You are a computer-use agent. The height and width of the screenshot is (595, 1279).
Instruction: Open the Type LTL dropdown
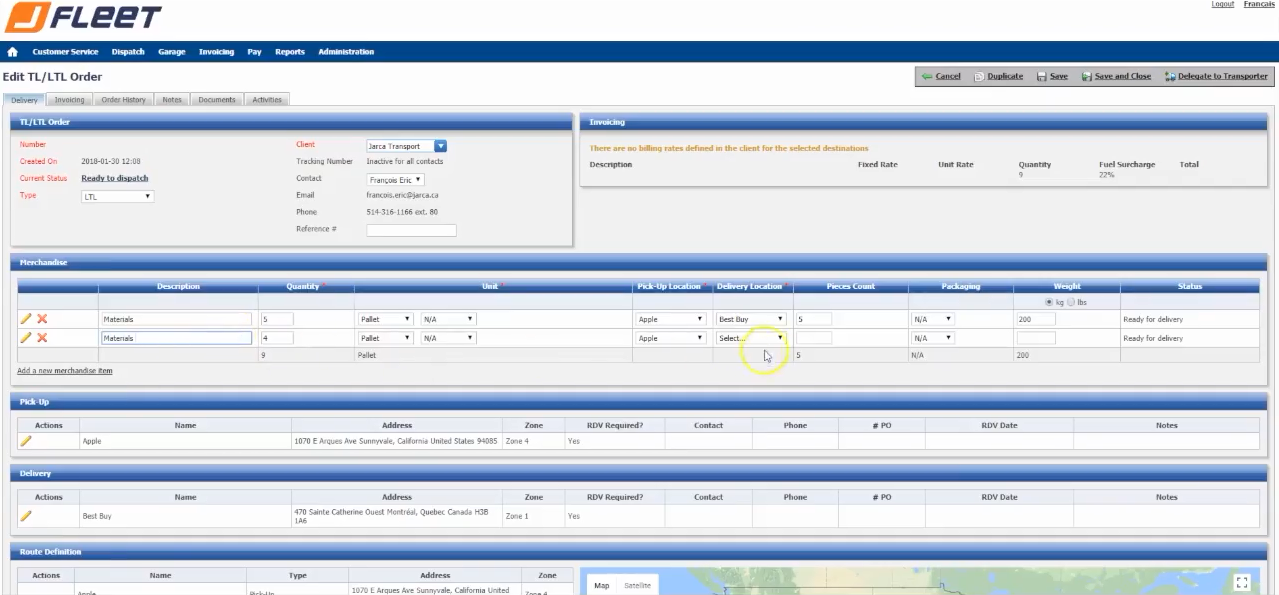[x=117, y=197]
